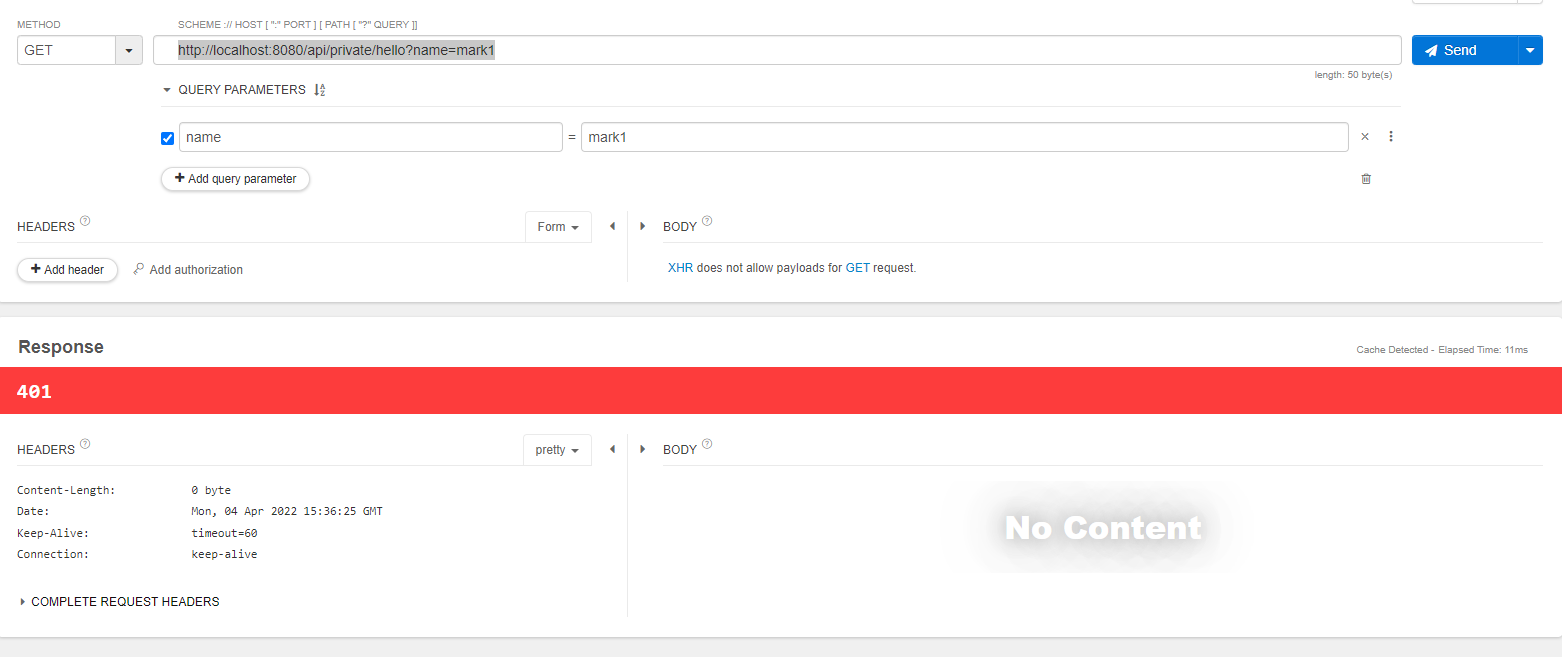Image resolution: width=1562 pixels, height=657 pixels.
Task: Remove the name query parameter
Action: pyautogui.click(x=1365, y=137)
